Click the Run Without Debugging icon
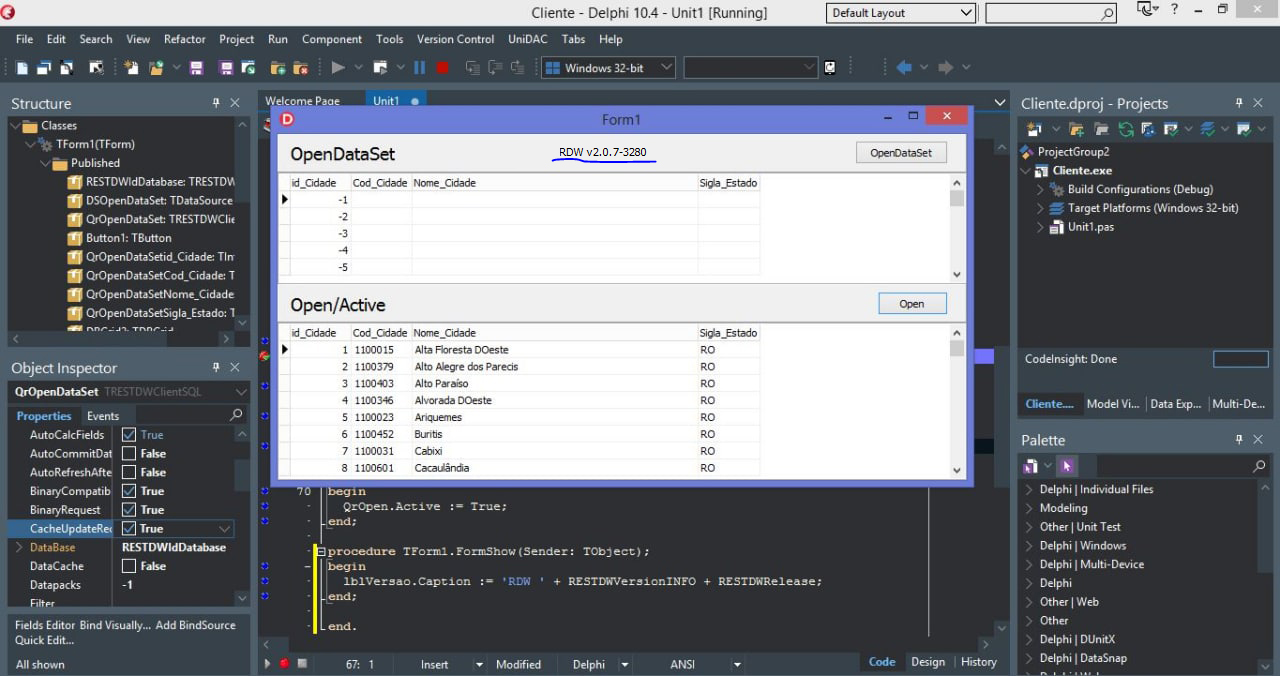 380,67
